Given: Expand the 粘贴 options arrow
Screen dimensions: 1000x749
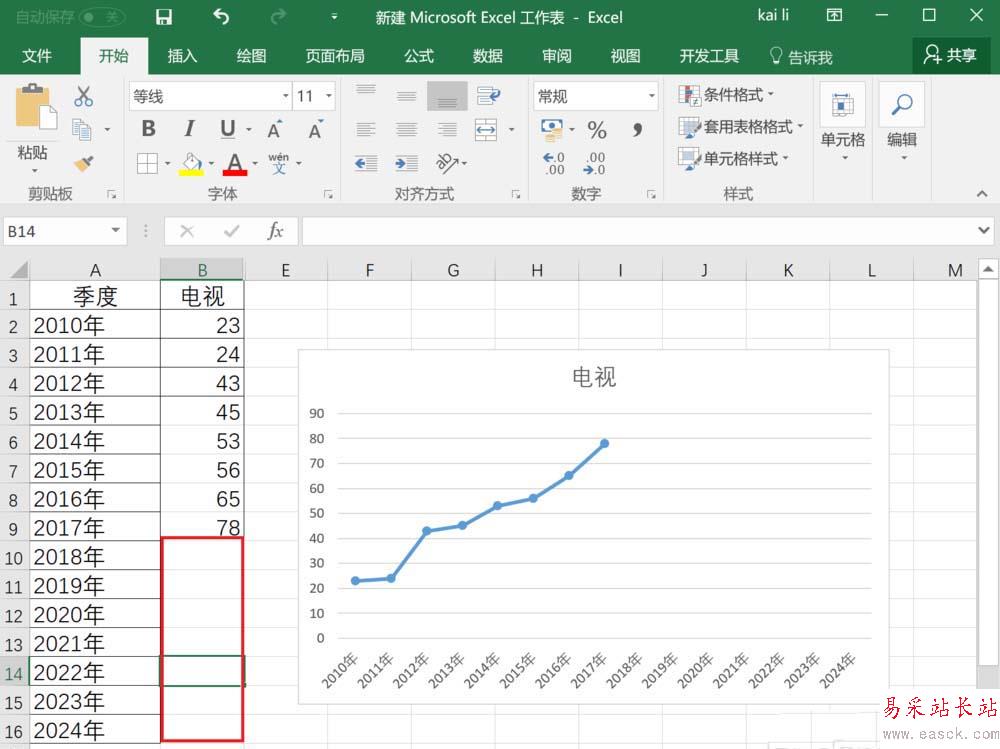Looking at the screenshot, I should click(x=34, y=170).
